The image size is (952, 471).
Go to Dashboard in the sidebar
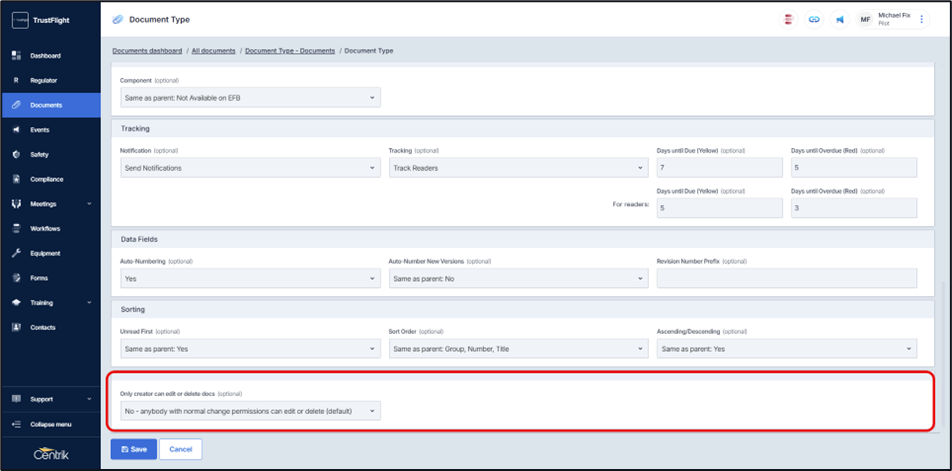[45, 56]
